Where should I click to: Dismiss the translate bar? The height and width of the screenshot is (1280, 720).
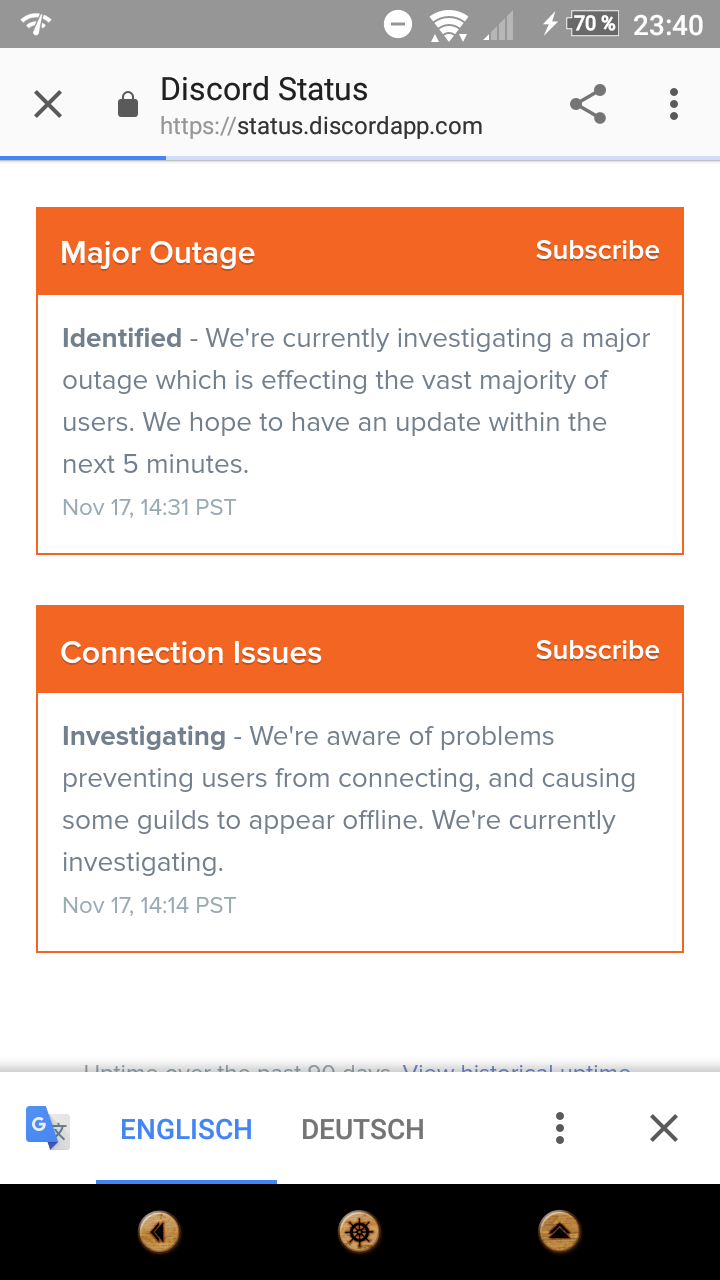pos(664,1128)
